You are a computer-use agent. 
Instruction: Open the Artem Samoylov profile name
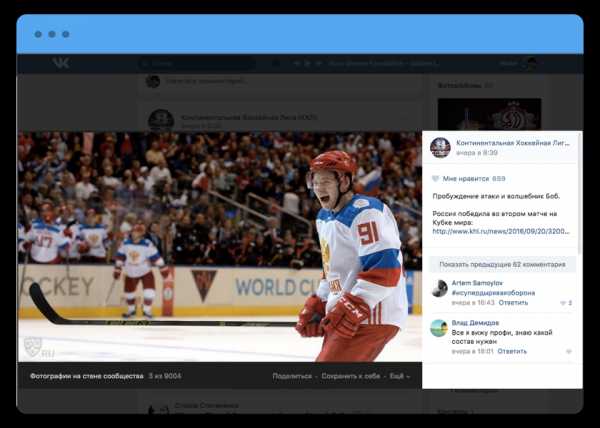[x=477, y=283]
